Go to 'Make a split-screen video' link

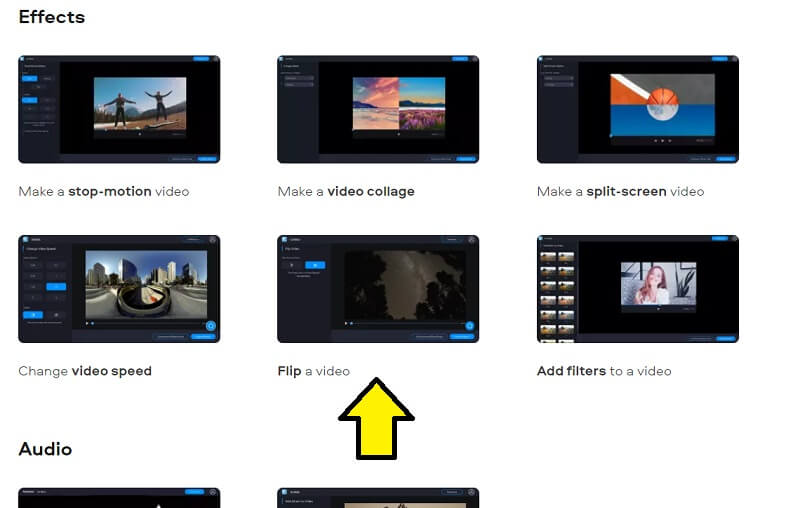tap(620, 191)
